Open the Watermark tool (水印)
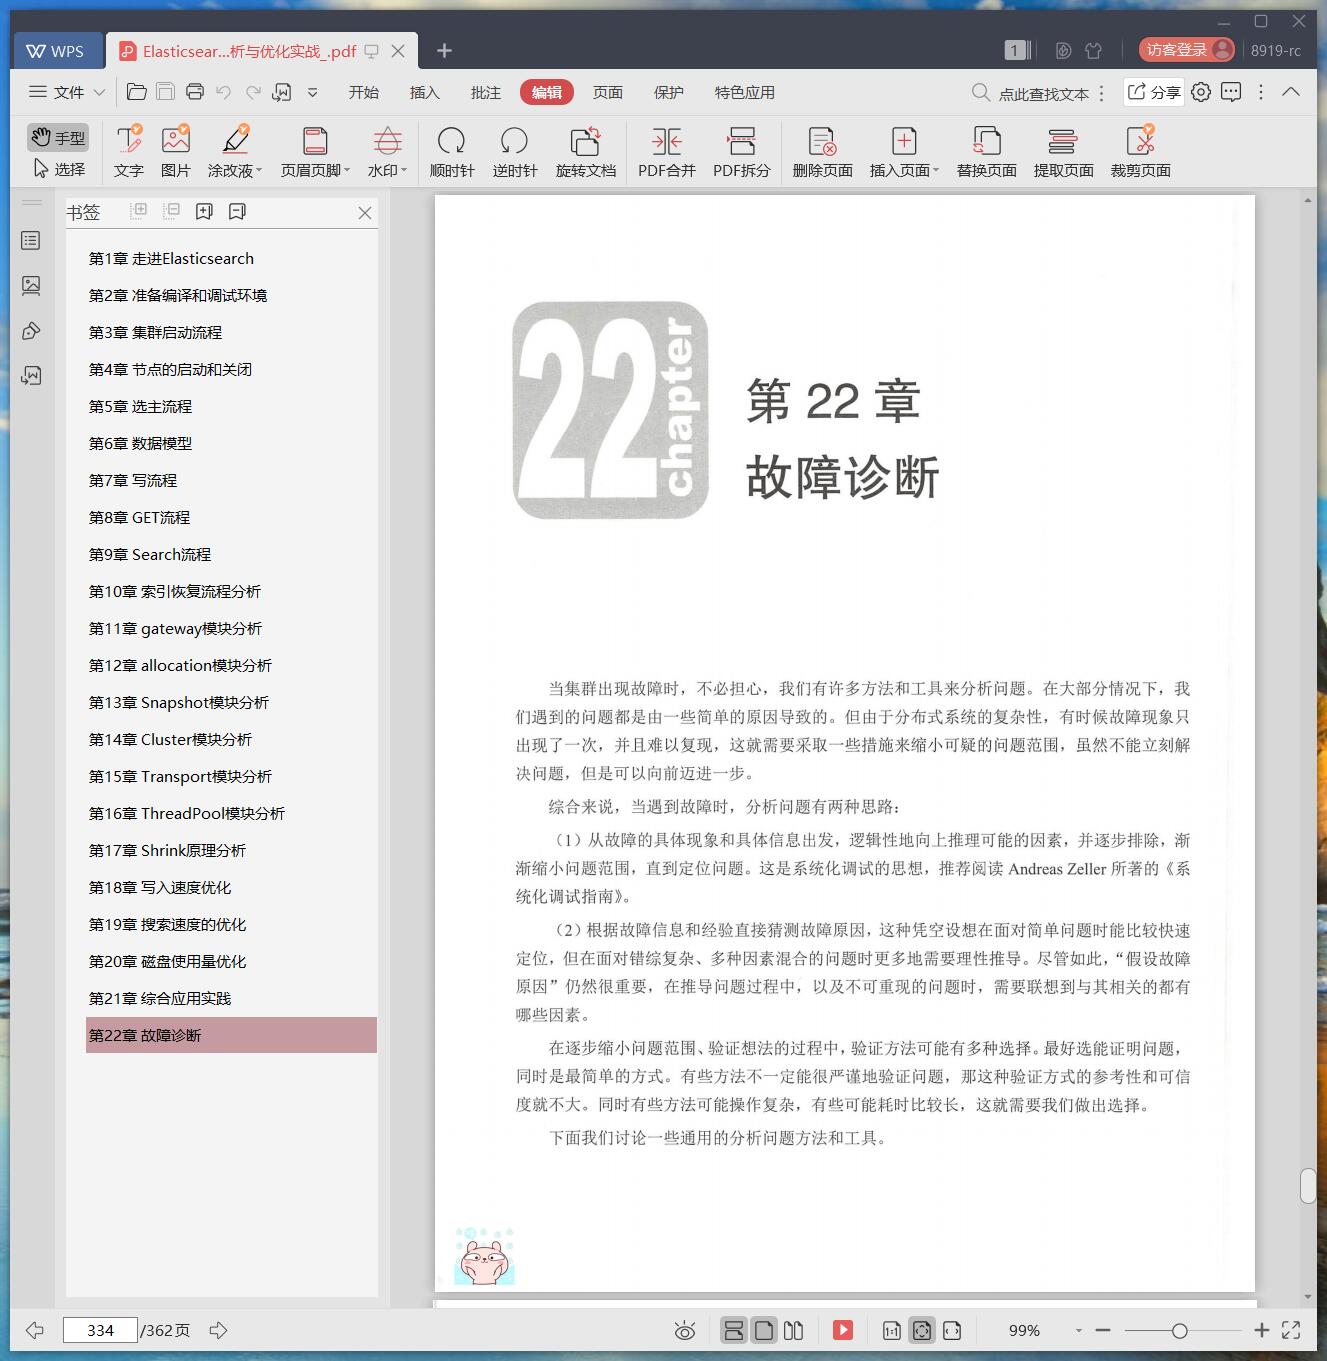1327x1361 pixels. [387, 152]
